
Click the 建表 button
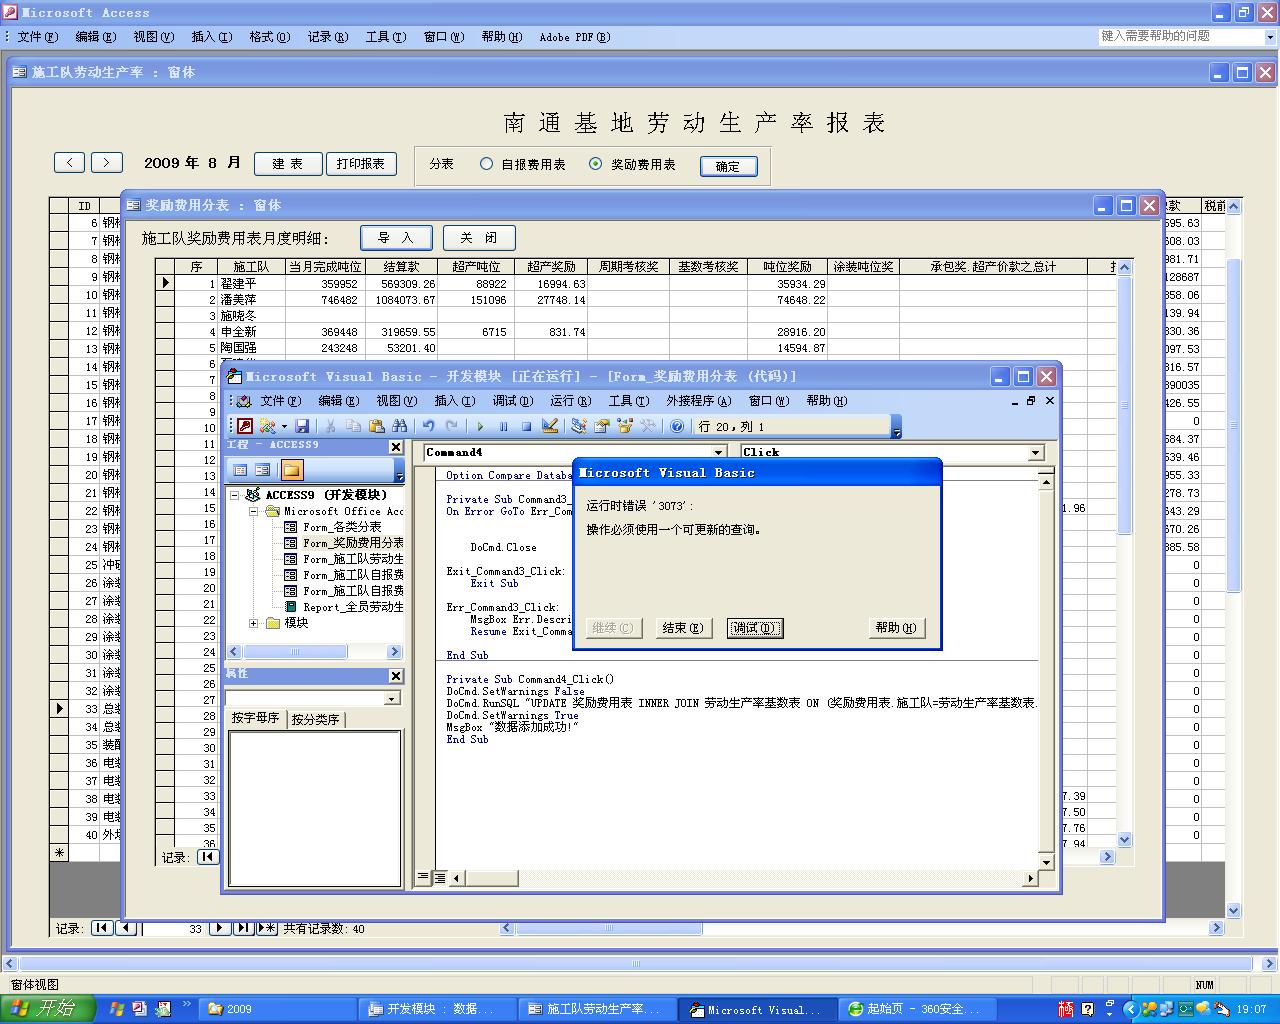[287, 164]
